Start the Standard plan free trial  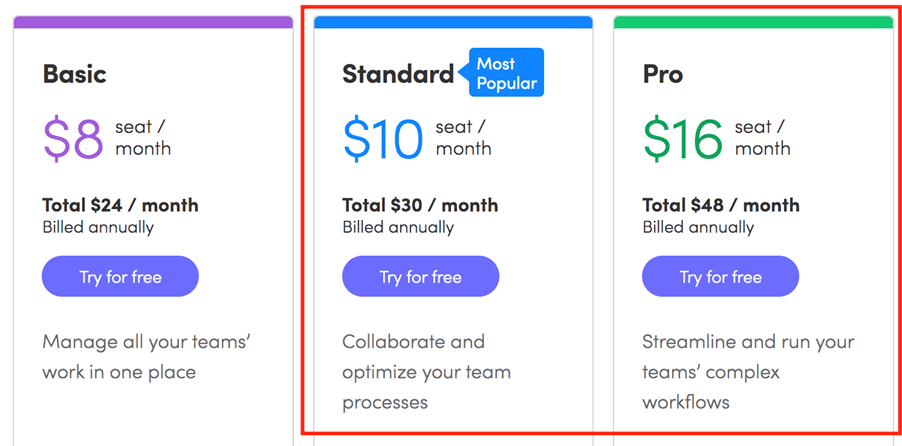point(421,277)
